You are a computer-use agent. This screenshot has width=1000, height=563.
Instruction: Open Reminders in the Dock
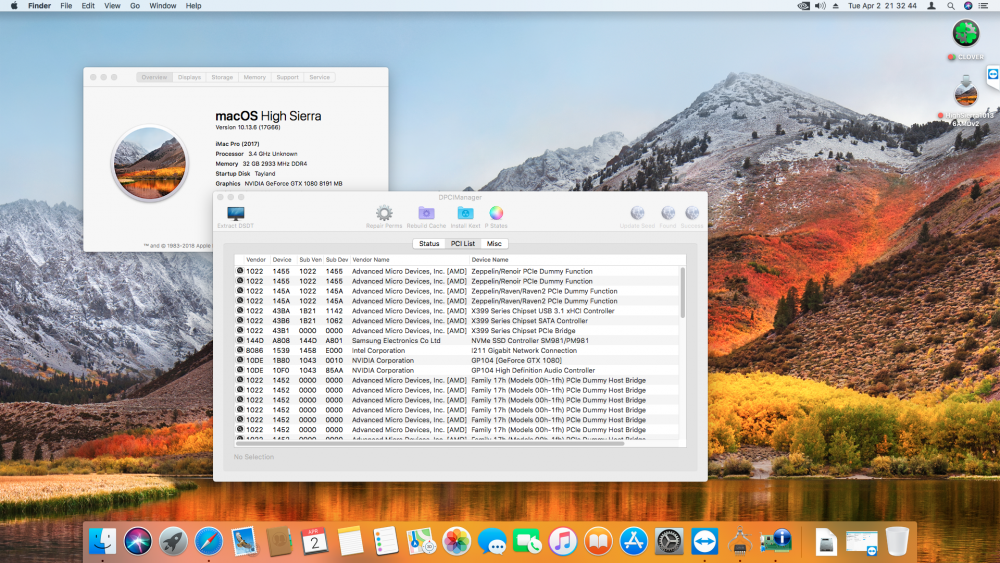click(x=385, y=541)
